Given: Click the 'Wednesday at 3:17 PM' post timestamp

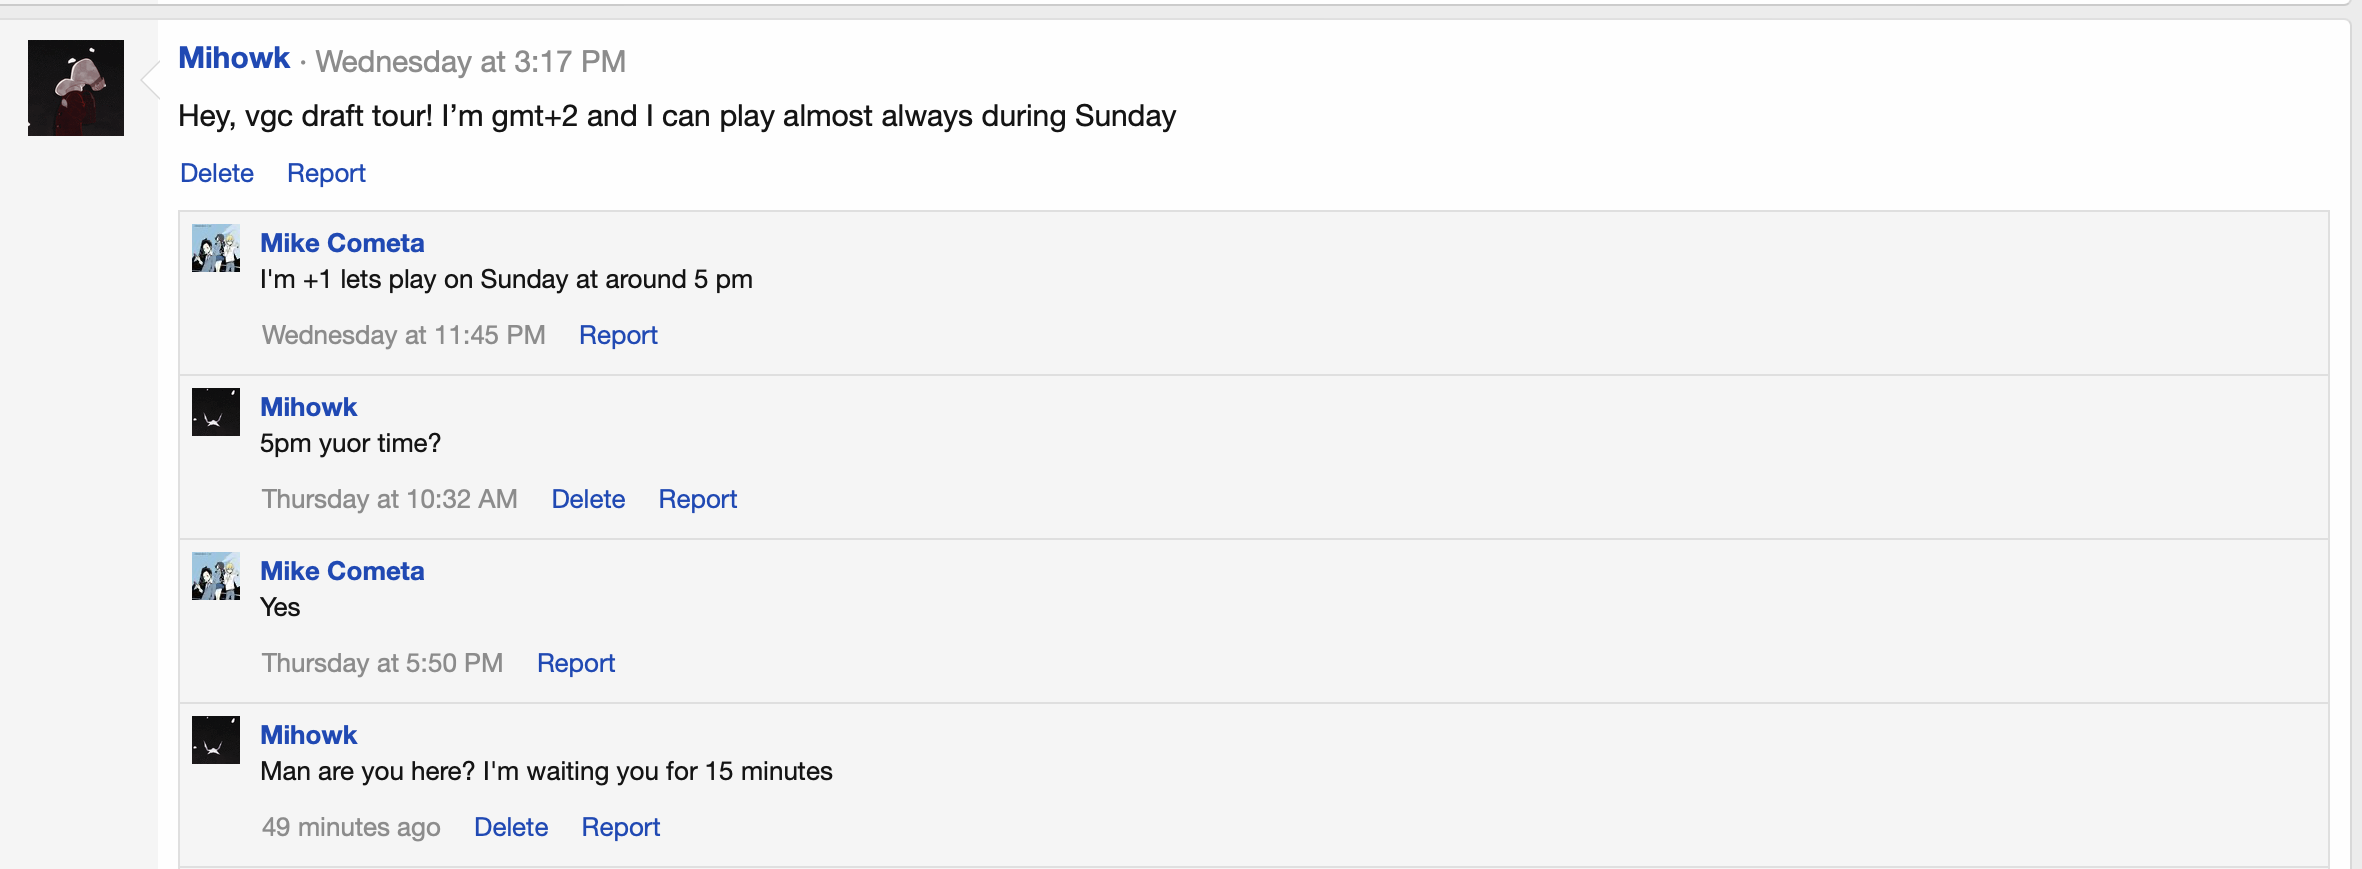Looking at the screenshot, I should point(471,62).
